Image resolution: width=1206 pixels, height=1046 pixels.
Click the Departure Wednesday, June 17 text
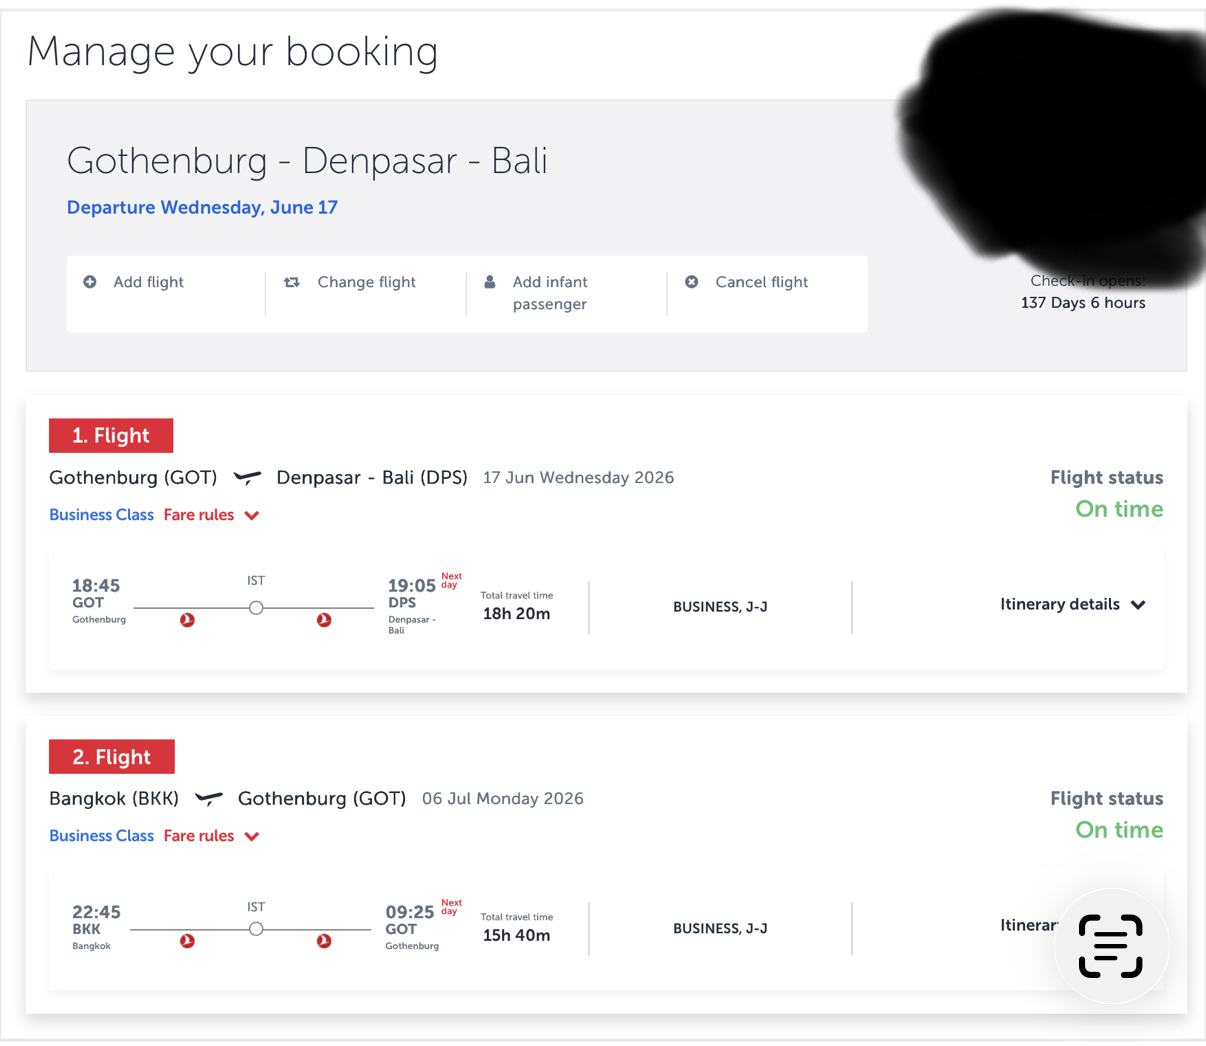(x=202, y=208)
